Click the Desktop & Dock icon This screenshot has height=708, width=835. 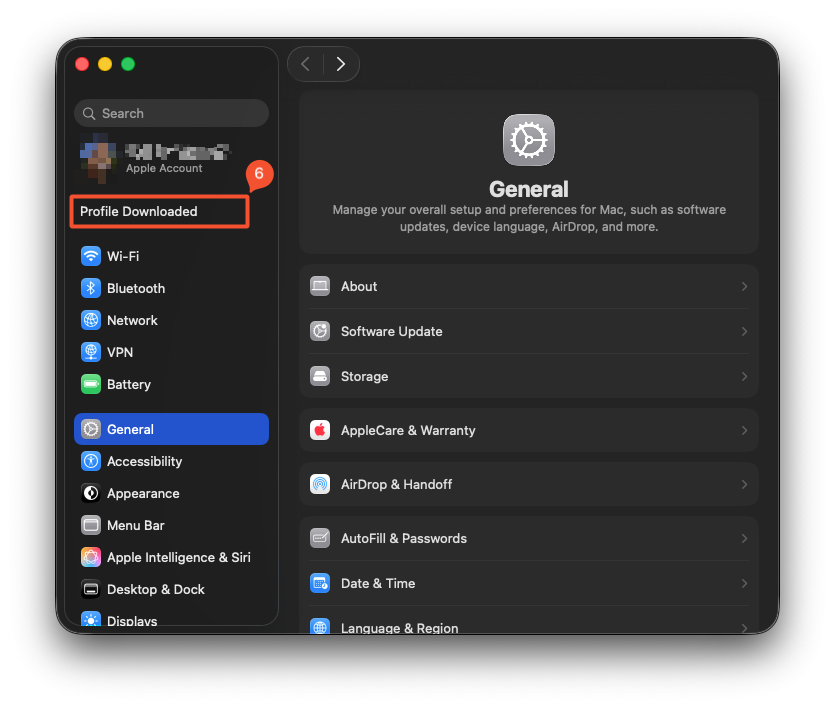coord(91,589)
